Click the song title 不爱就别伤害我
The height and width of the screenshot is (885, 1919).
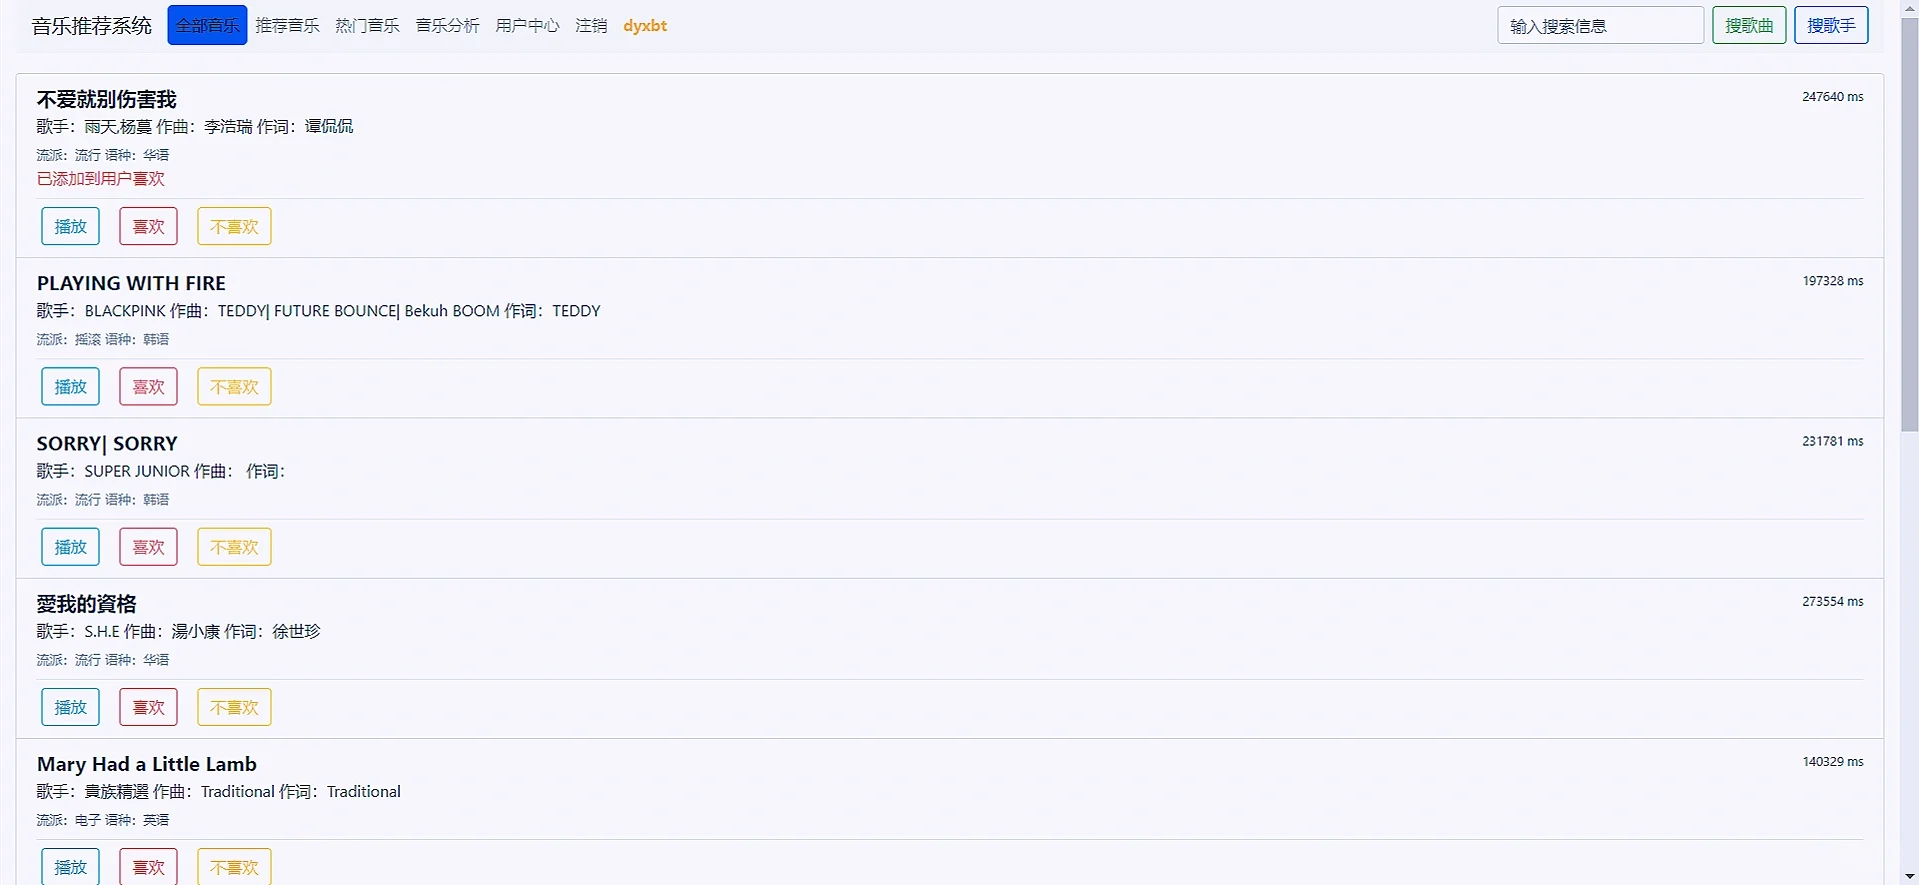[107, 99]
